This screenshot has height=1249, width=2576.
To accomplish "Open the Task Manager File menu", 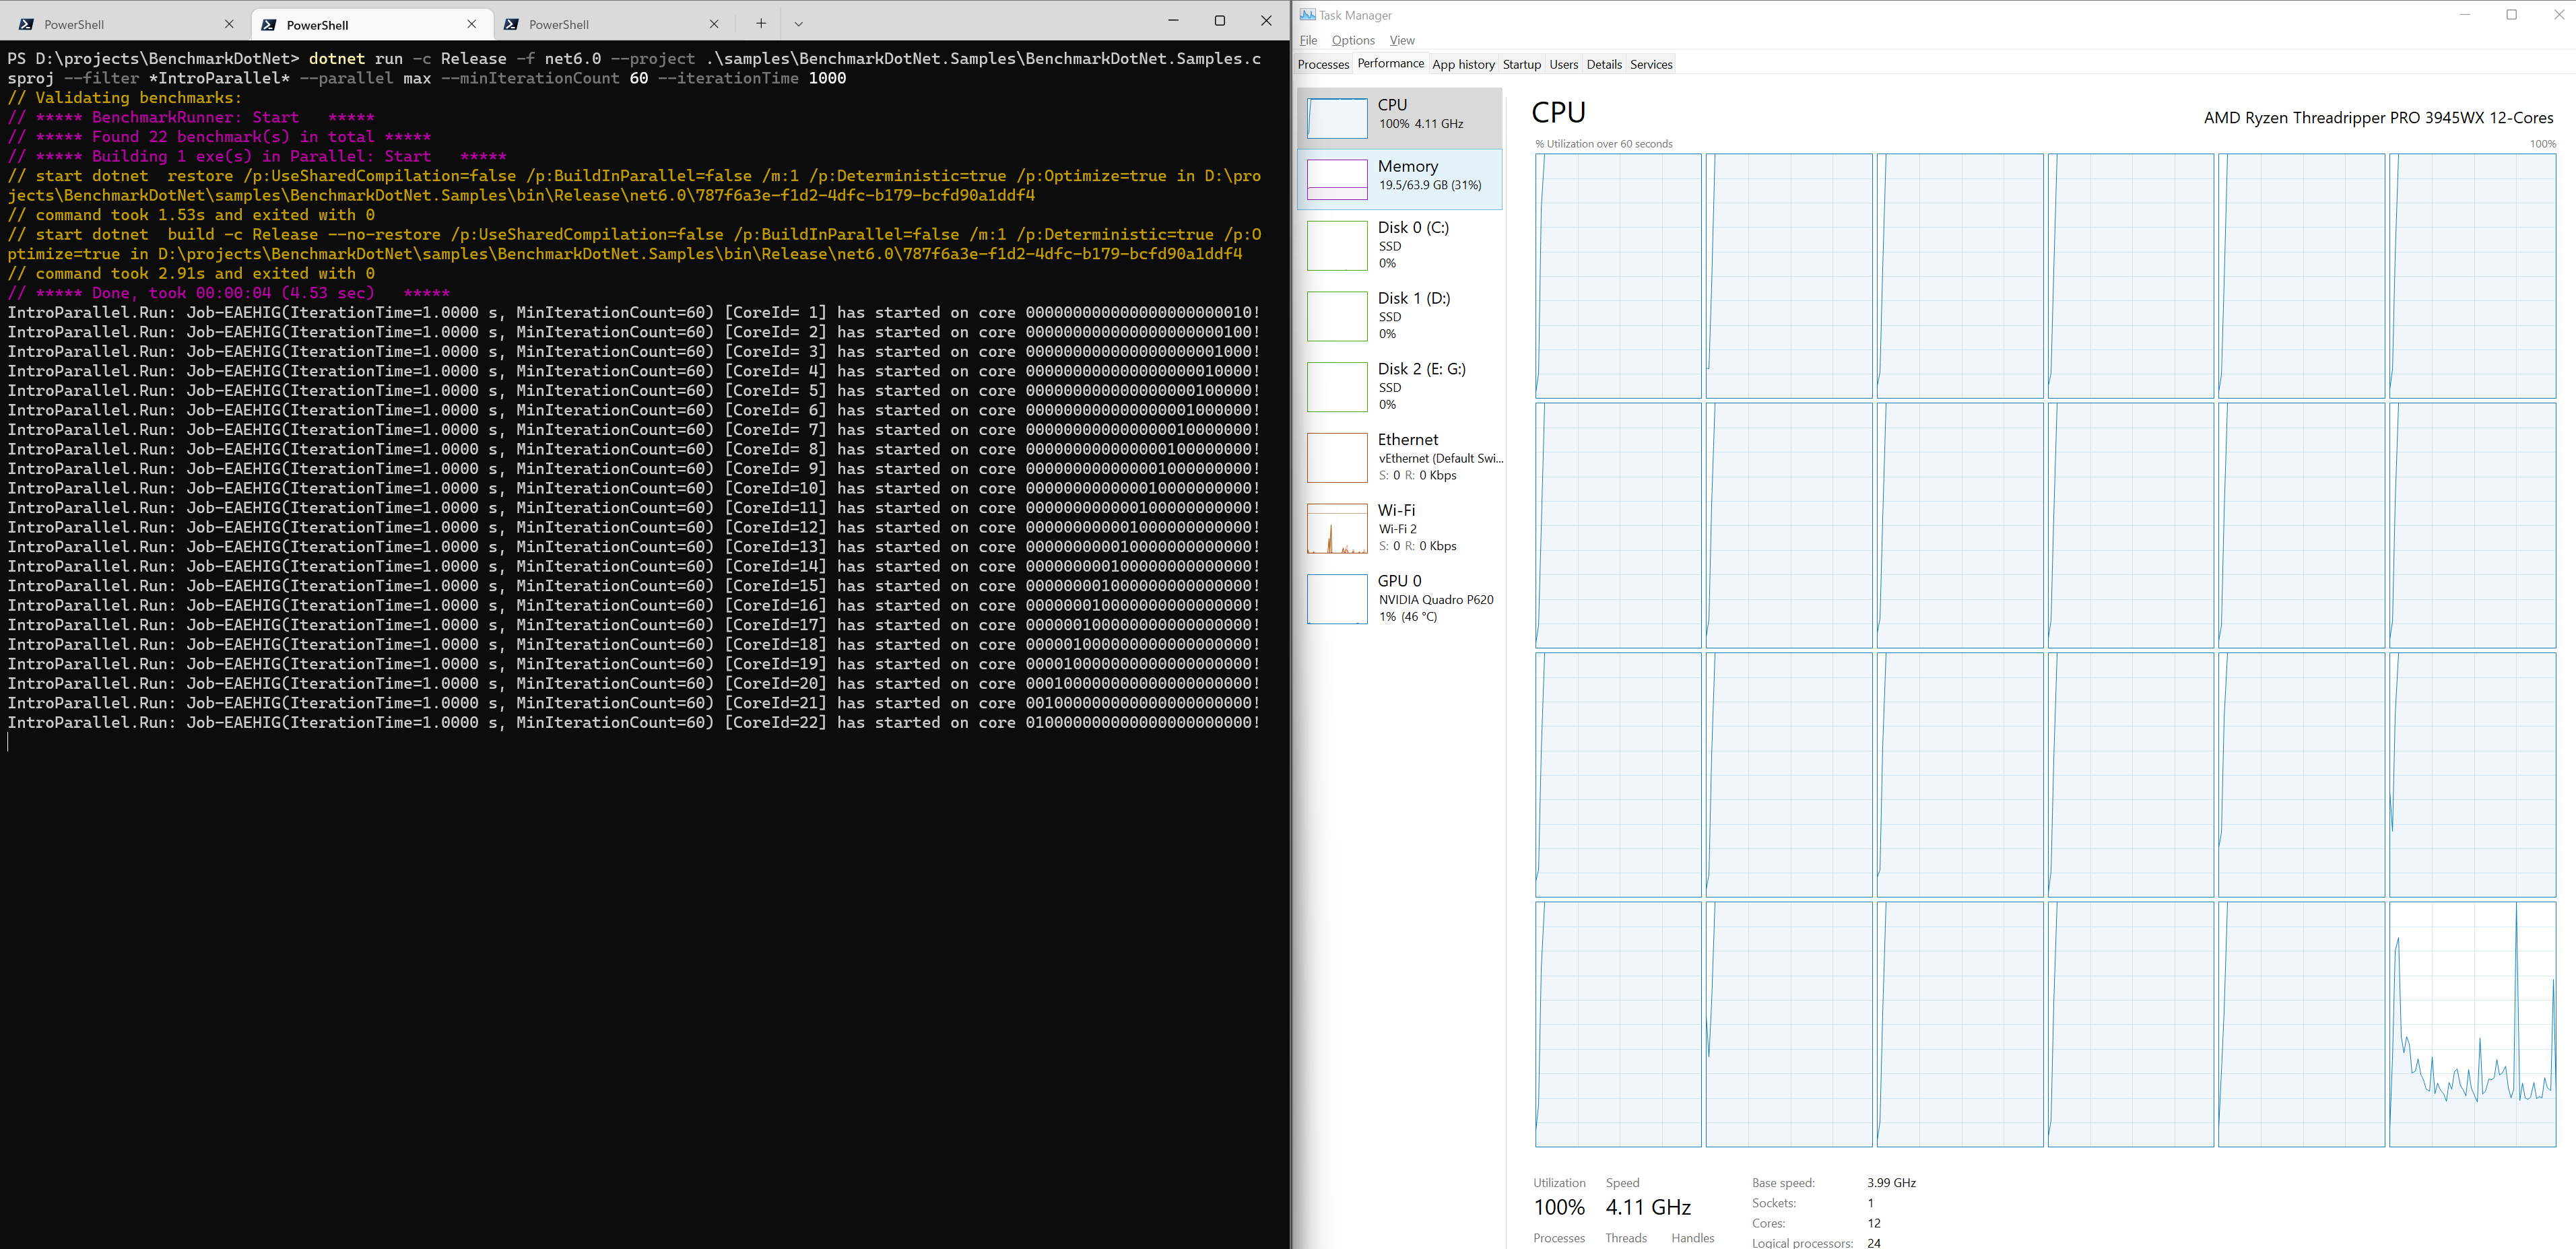I will pyautogui.click(x=1308, y=40).
